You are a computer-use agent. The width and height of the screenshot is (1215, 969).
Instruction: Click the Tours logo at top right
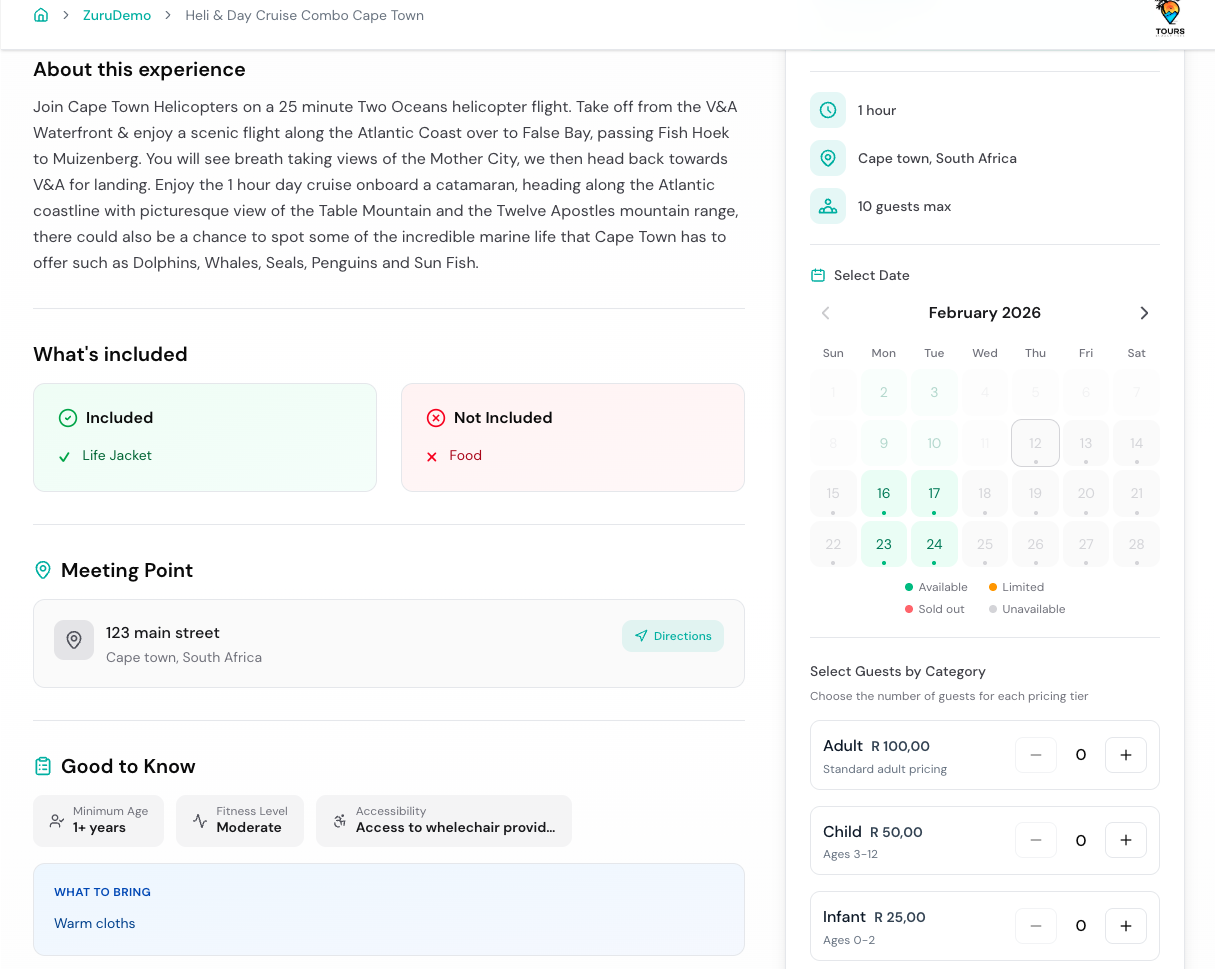click(x=1168, y=17)
